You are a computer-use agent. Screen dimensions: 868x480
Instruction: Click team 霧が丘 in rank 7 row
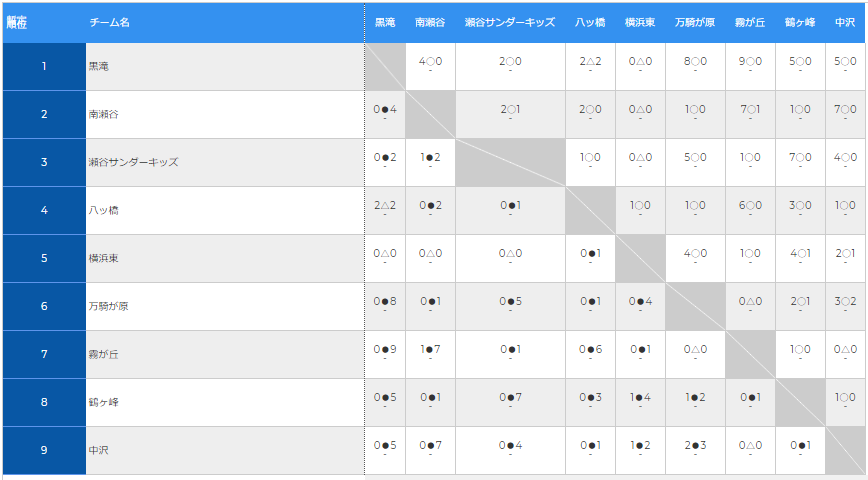click(104, 354)
